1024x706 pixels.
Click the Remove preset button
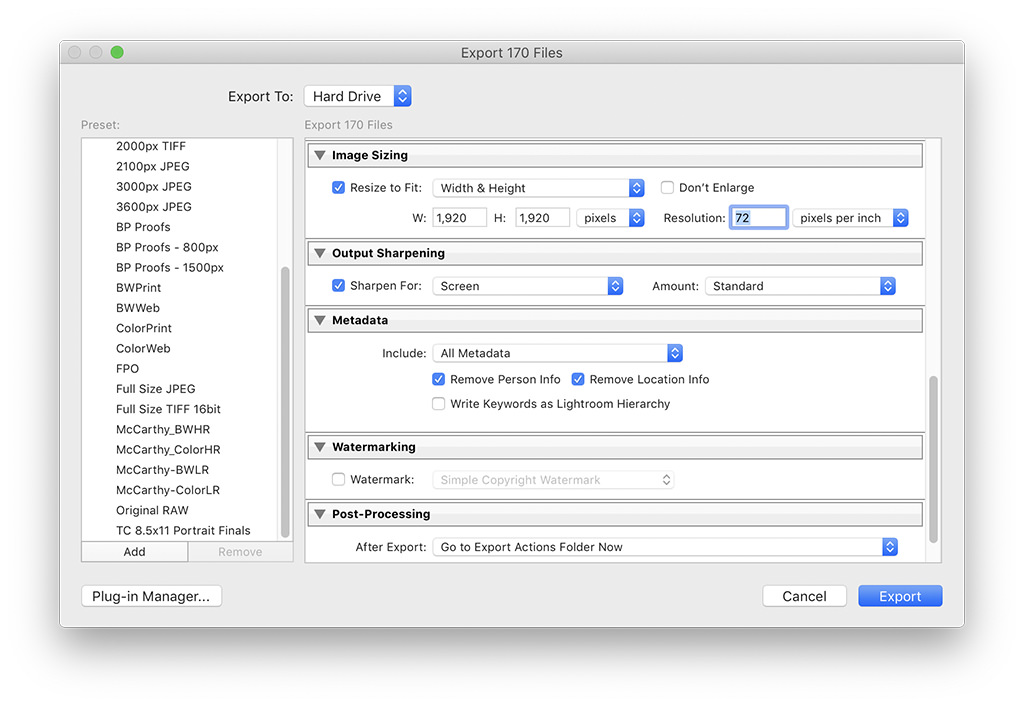[240, 552]
